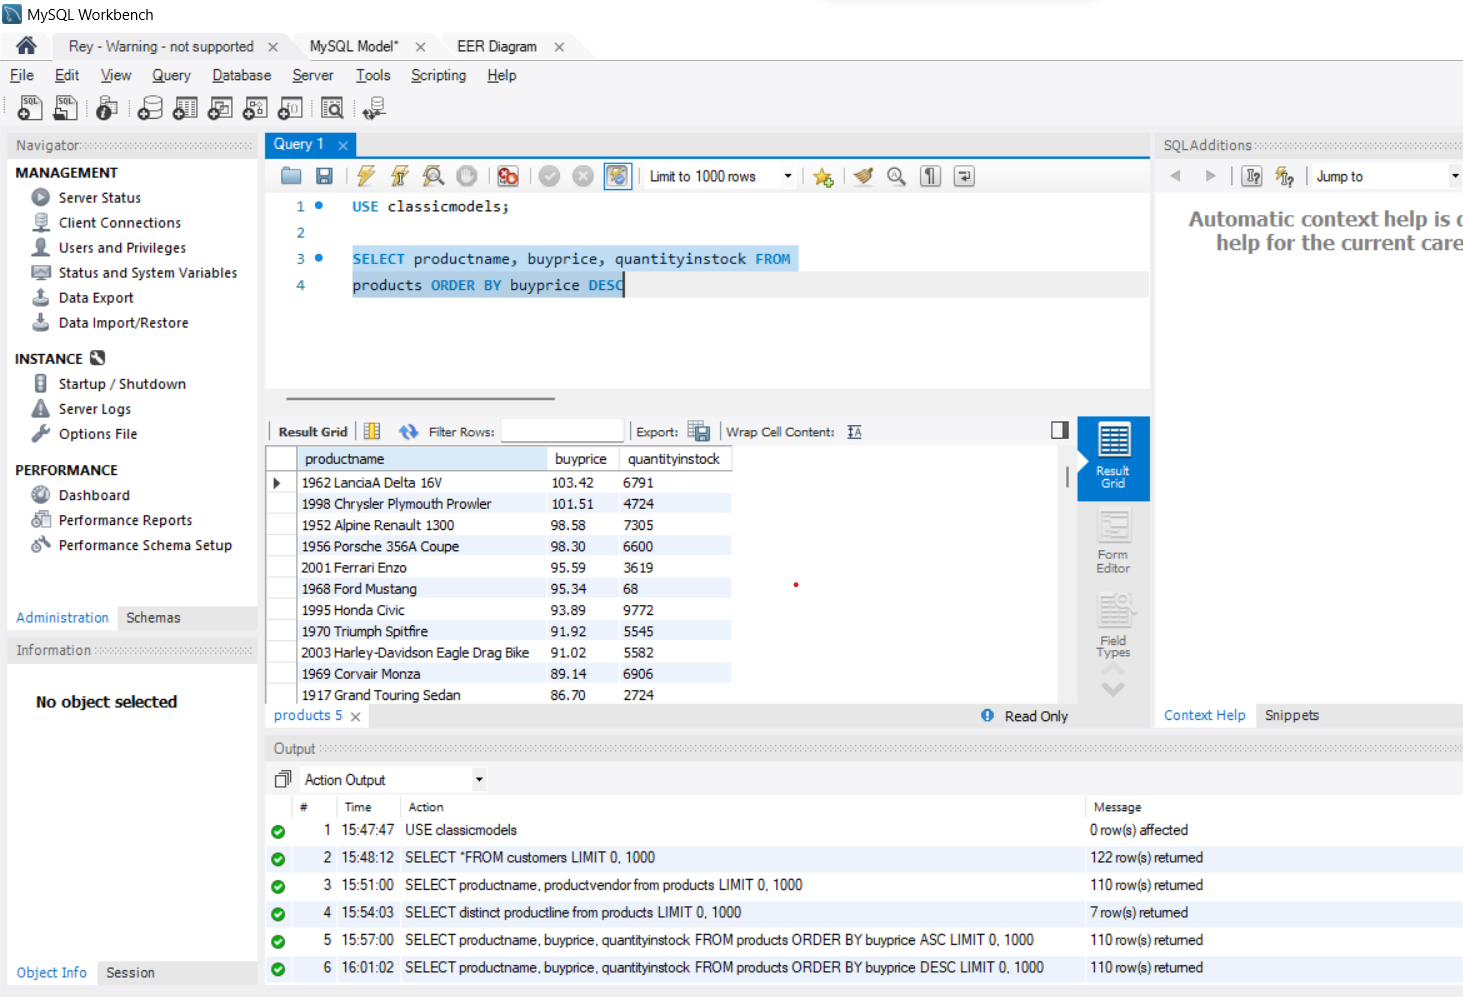Export the recordset to a file
The height and width of the screenshot is (997, 1463).
coord(699,431)
